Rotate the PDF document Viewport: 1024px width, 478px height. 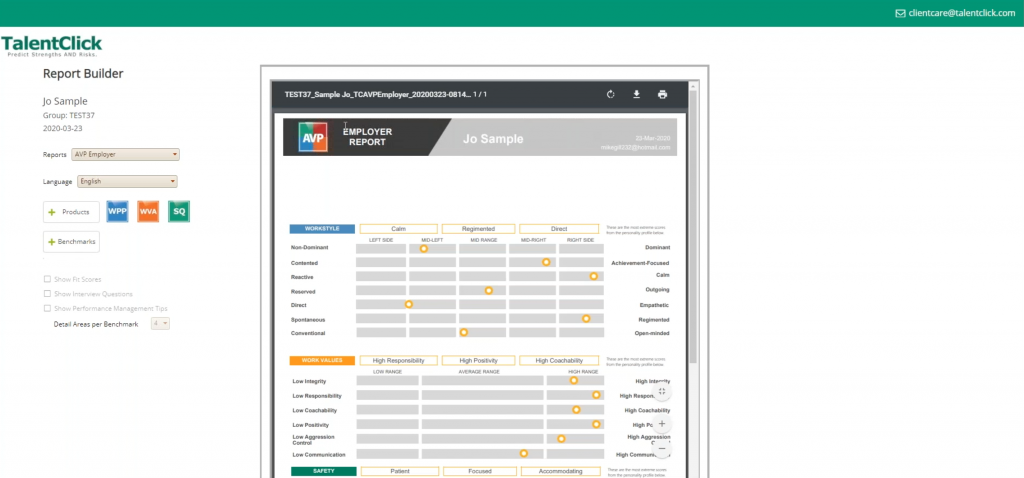(611, 95)
